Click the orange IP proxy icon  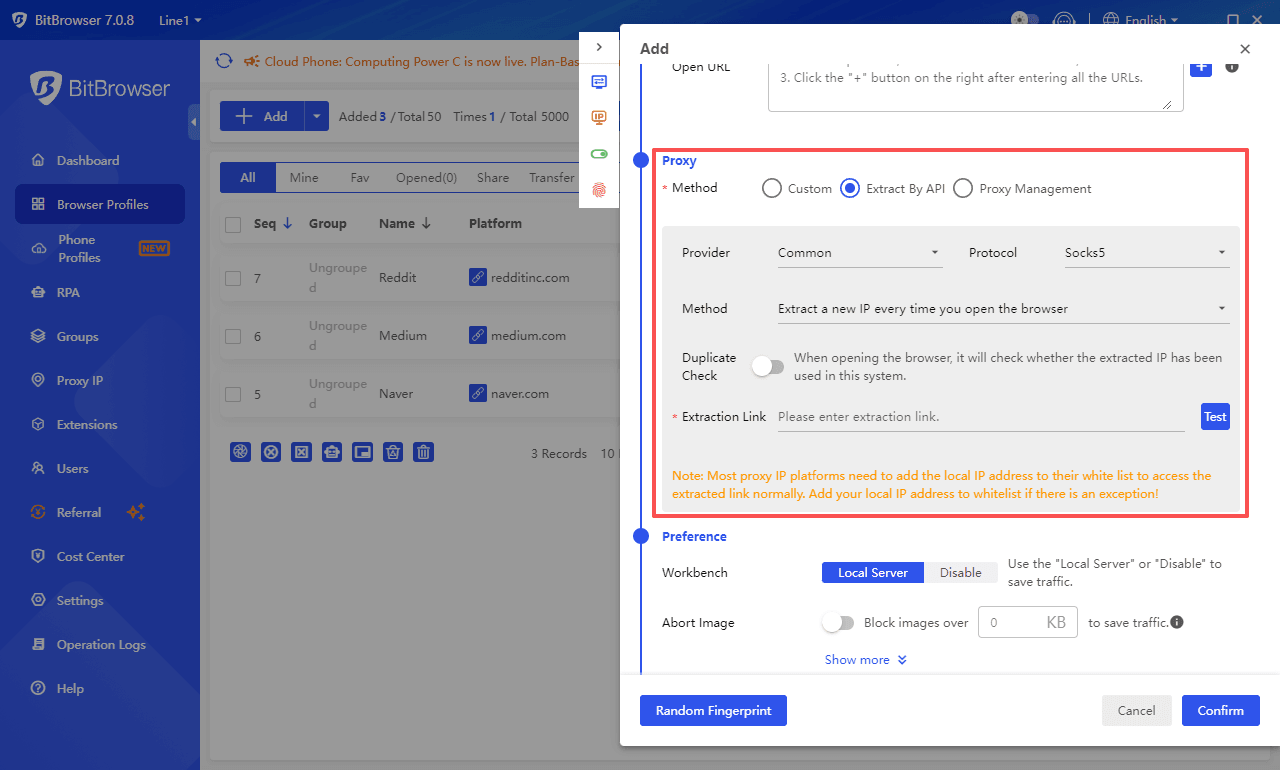click(599, 118)
